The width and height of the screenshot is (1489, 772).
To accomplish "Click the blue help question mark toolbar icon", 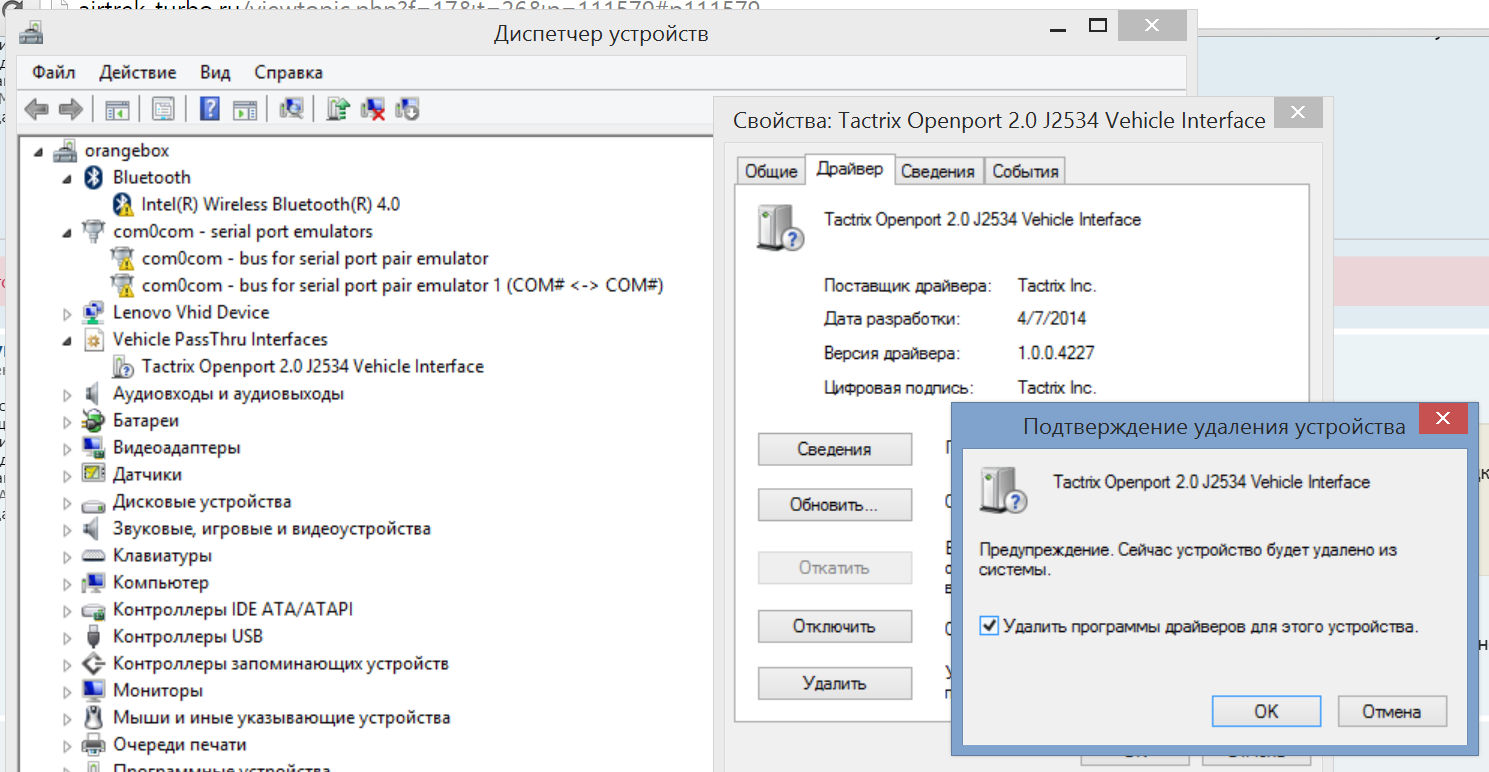I will click(209, 109).
